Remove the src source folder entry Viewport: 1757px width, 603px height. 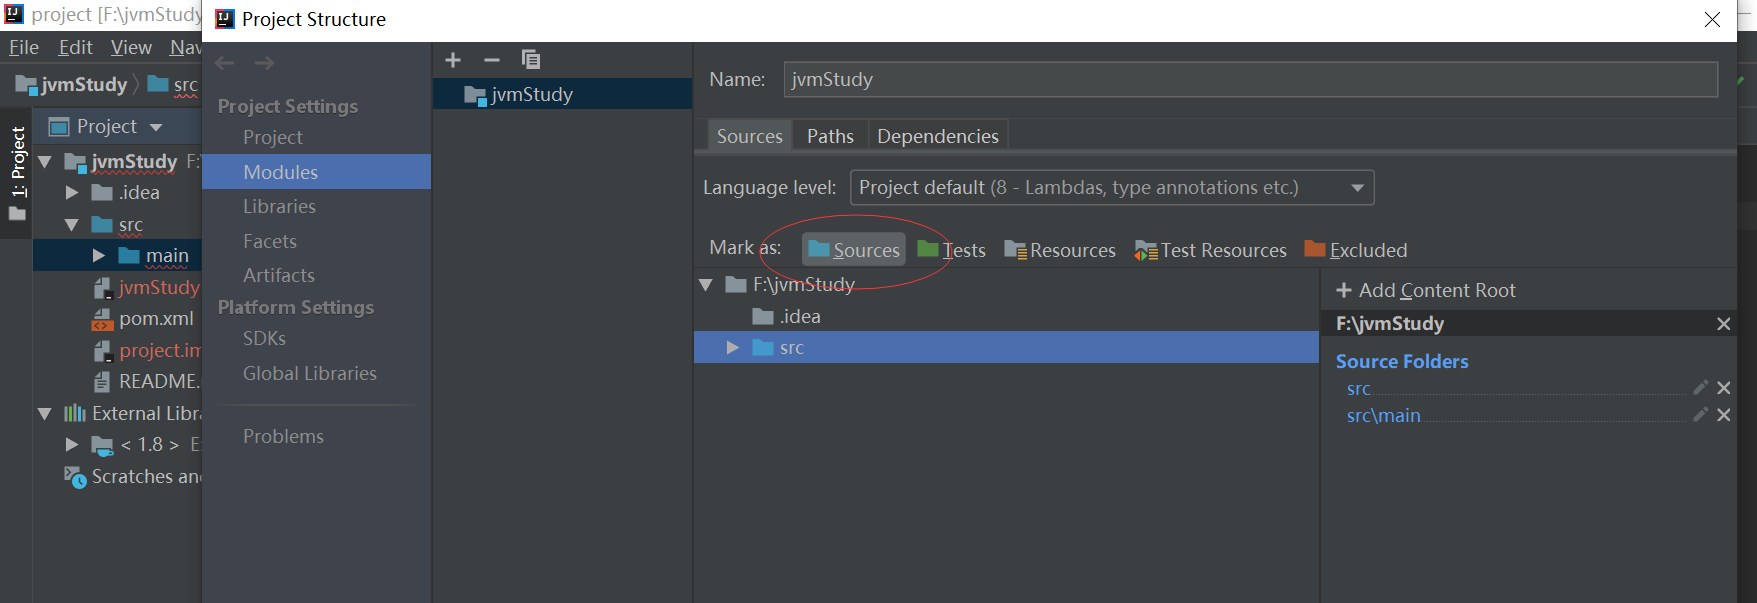(x=1723, y=388)
